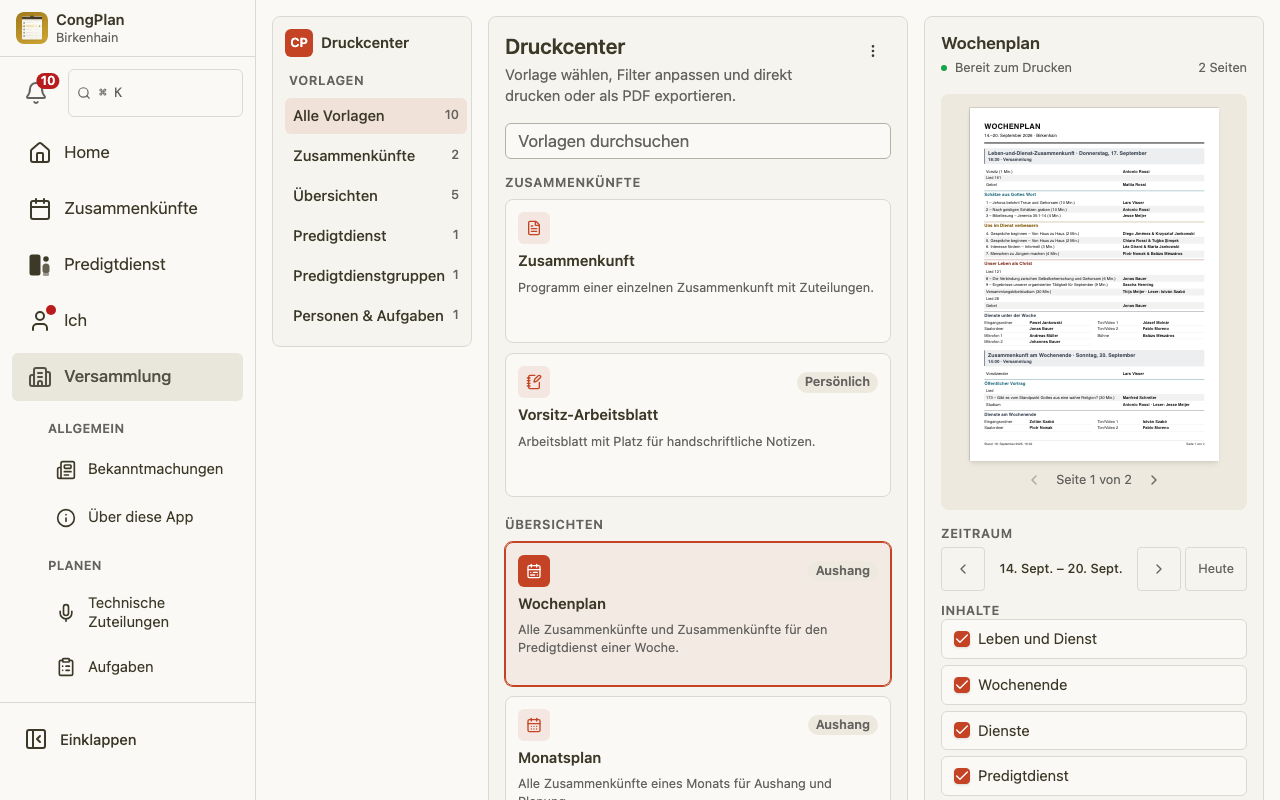
Task: Click the Einklappen sidebar collapse icon
Action: (36, 739)
